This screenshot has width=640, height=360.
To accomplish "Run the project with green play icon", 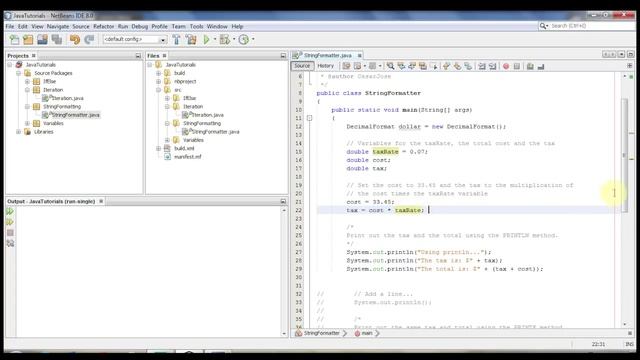I will point(207,40).
